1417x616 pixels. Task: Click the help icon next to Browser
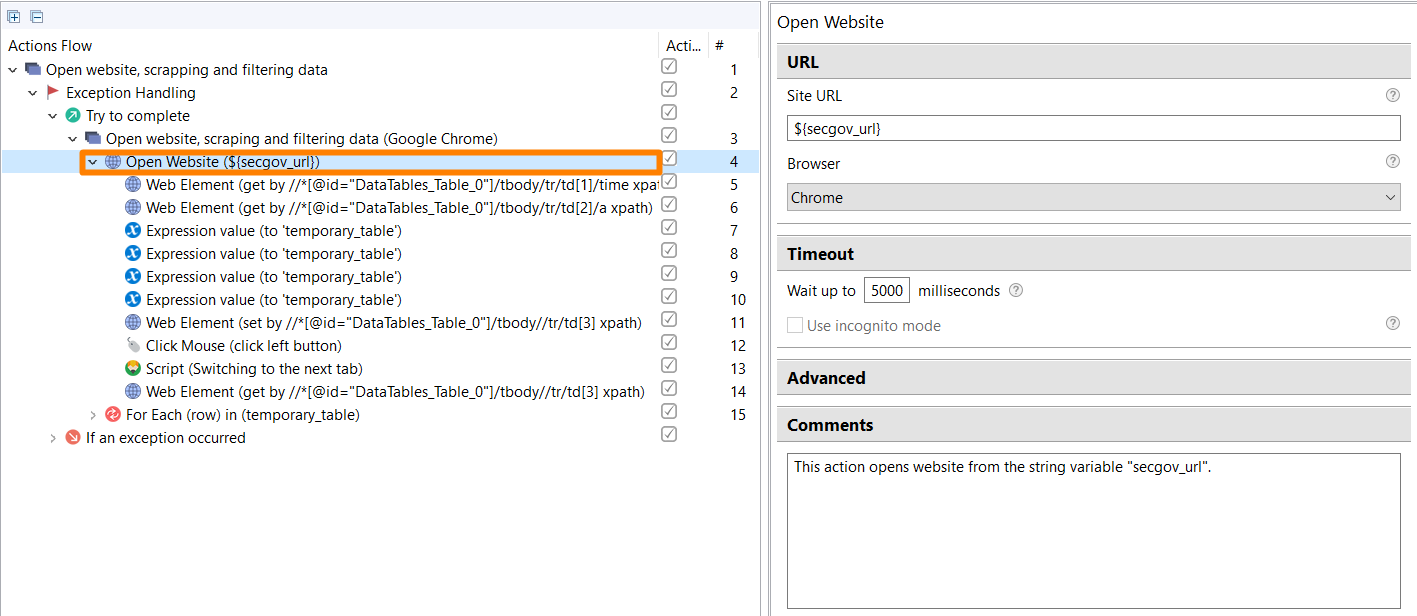point(1392,161)
